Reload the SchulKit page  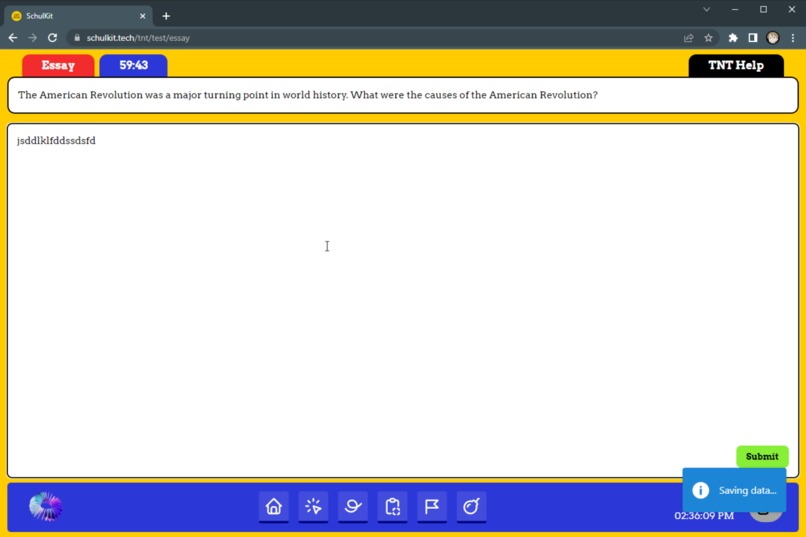tap(52, 38)
